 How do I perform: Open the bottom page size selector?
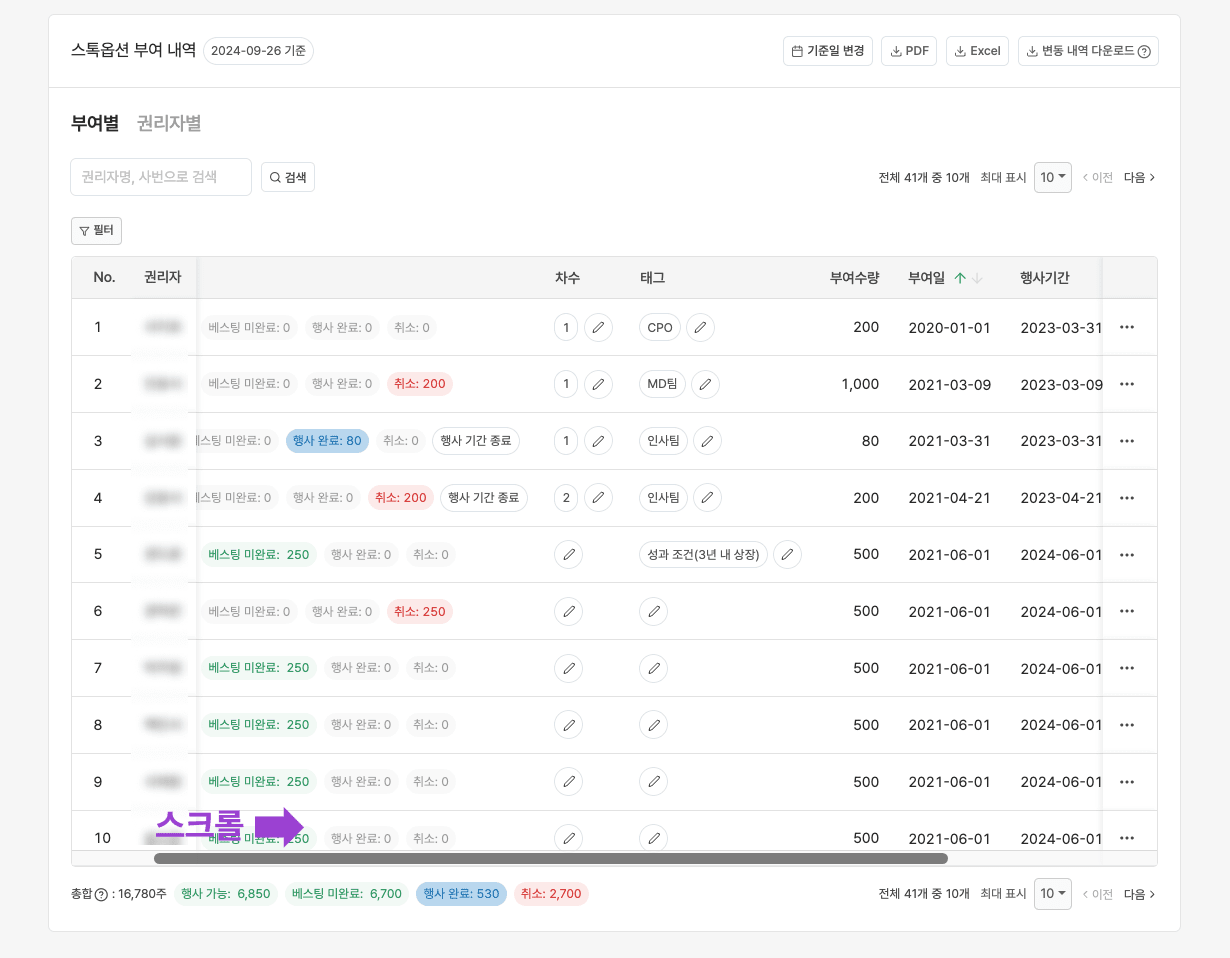click(1052, 893)
